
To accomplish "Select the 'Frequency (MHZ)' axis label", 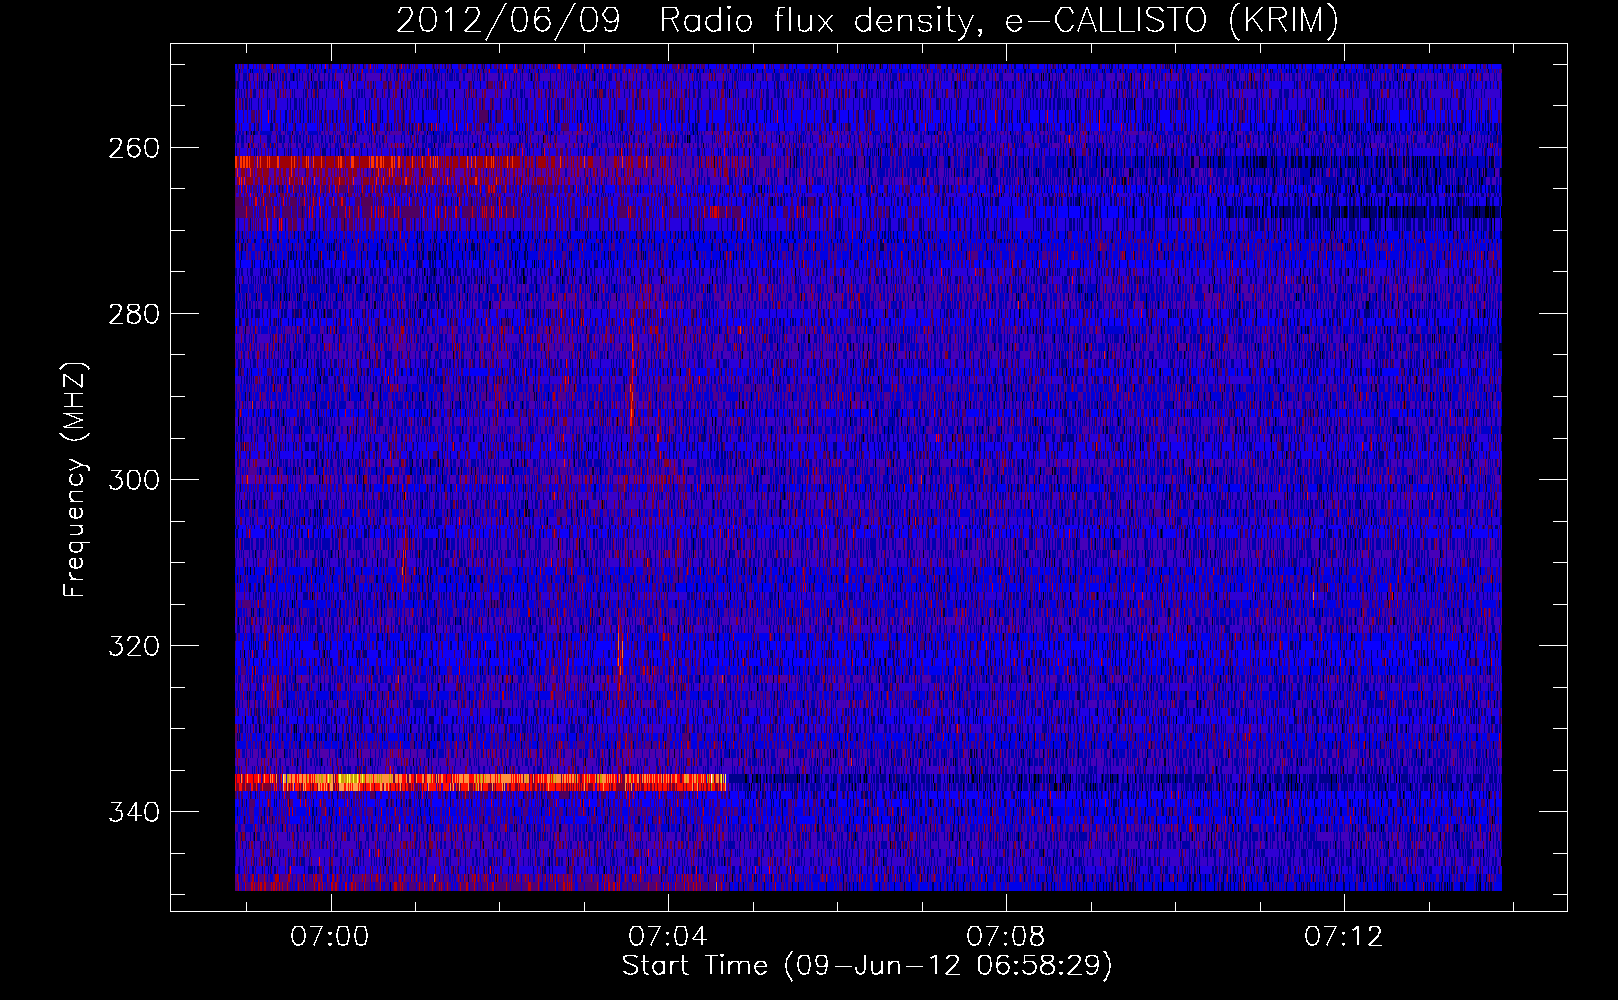I will click(x=75, y=479).
